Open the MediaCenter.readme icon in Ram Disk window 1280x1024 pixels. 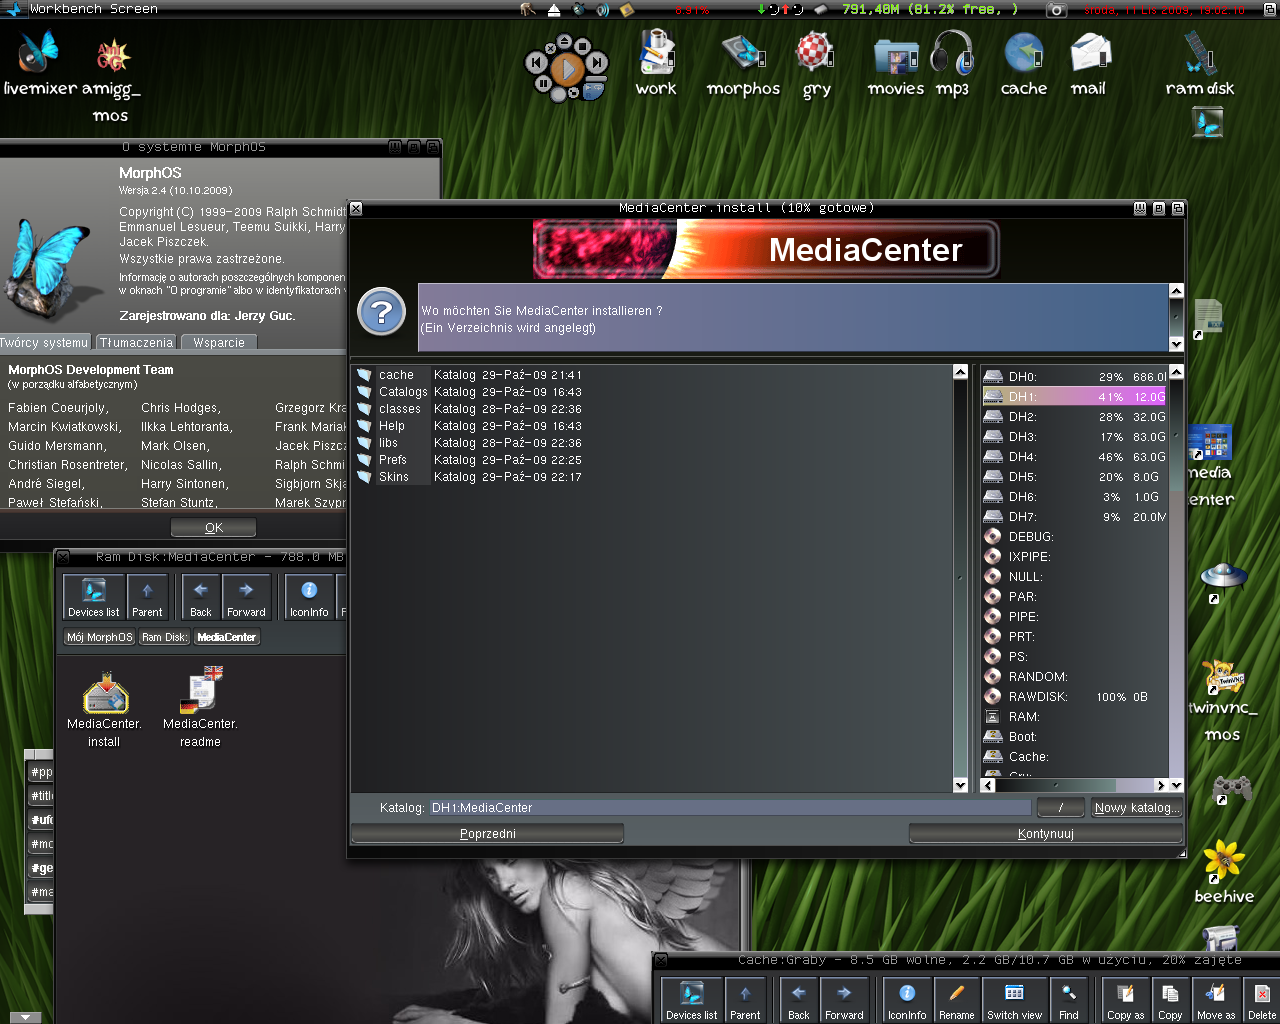(200, 708)
